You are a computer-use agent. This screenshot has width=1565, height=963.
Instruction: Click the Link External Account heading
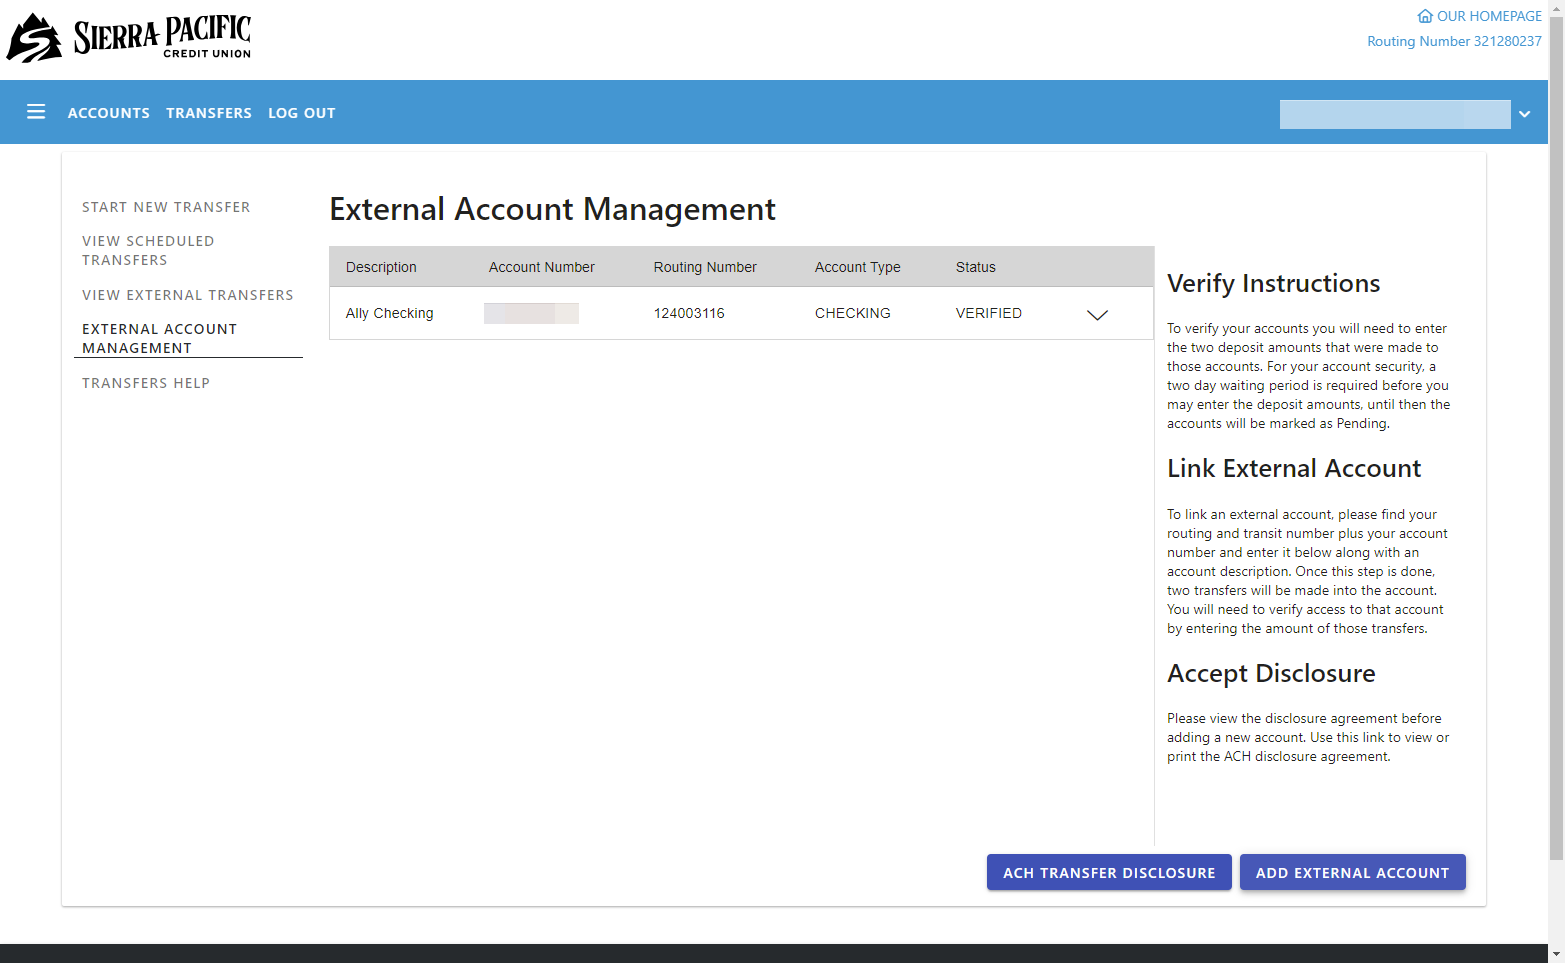coord(1294,468)
